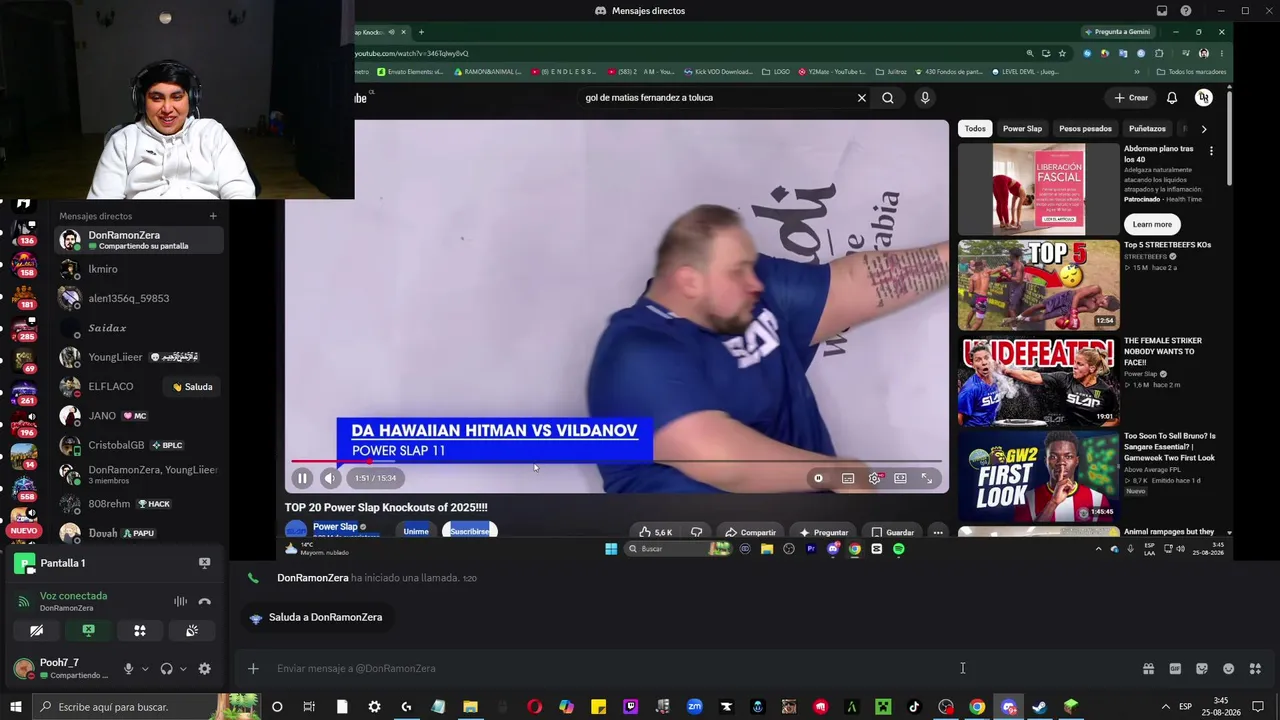Like the video with 5,6 K
Viewport: 1280px width, 720px height.
click(655, 532)
